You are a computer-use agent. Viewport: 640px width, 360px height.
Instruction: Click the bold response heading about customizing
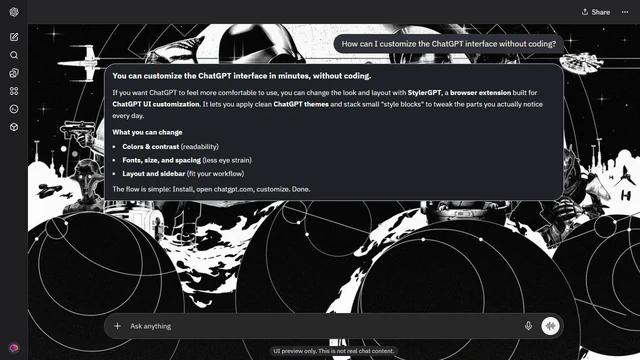[x=242, y=76]
